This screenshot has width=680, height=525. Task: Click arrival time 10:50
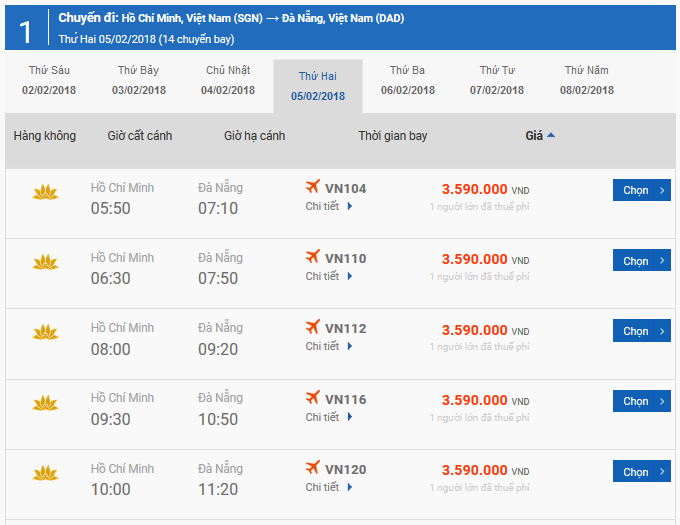pos(218,419)
